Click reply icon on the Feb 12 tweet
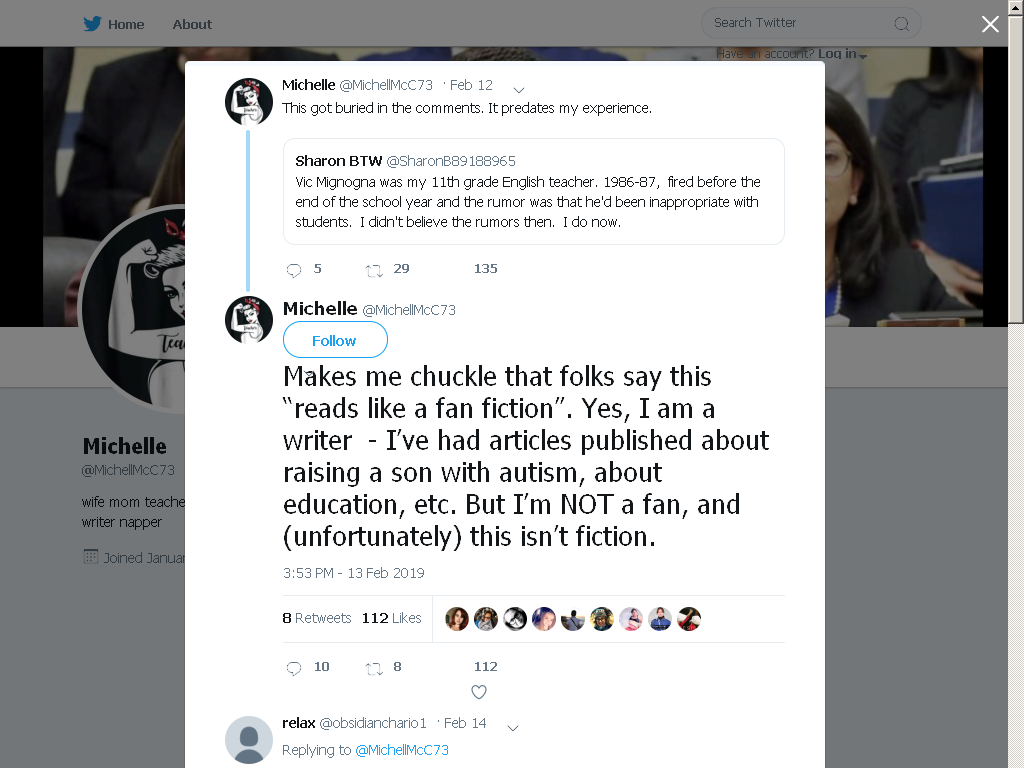 coord(294,270)
